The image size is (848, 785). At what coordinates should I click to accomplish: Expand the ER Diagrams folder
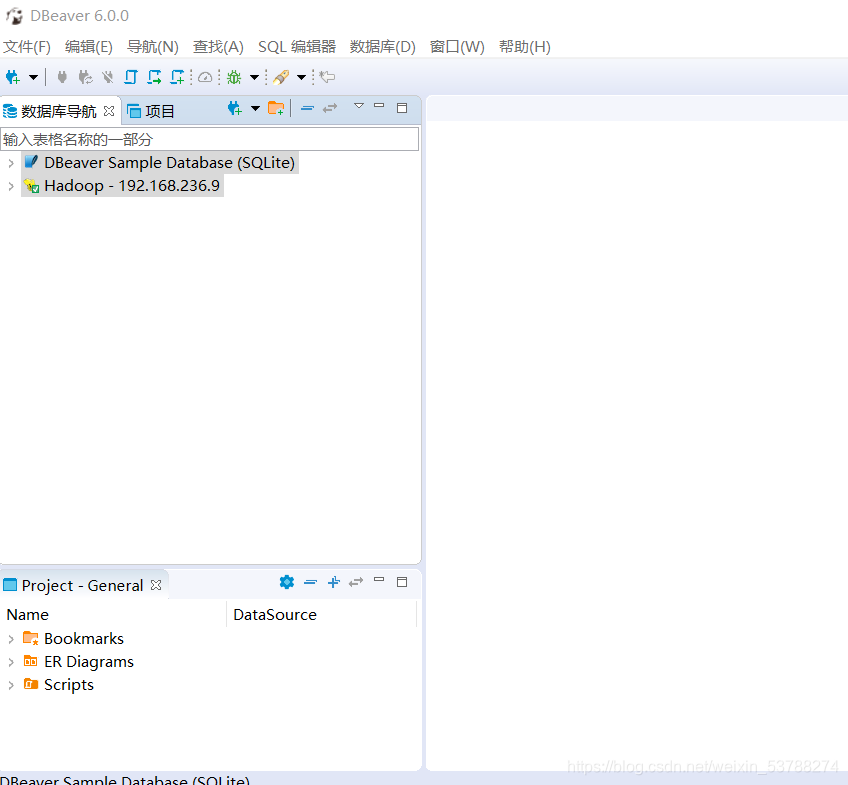click(11, 662)
